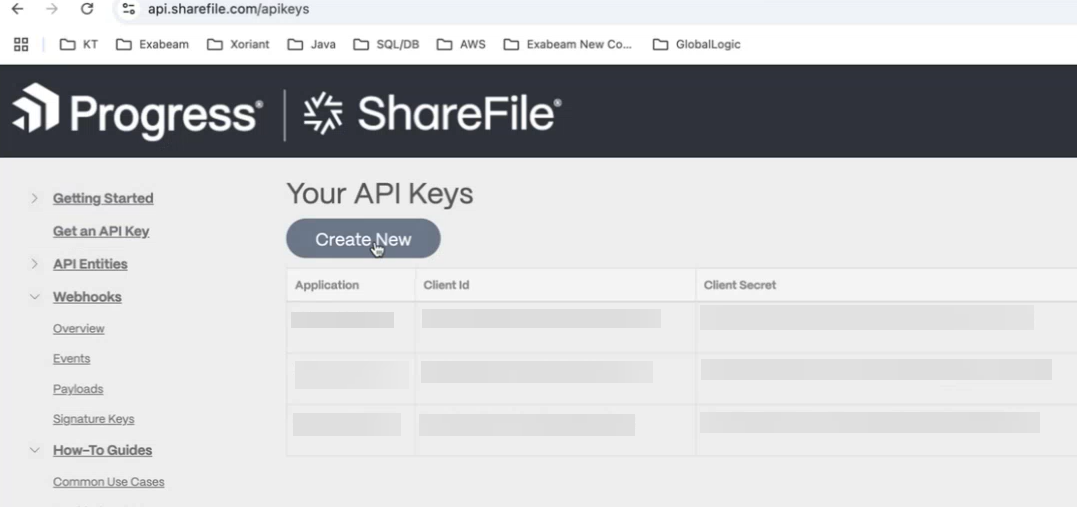Click the Your API Keys heading
The width and height of the screenshot is (1077, 507).
tap(380, 194)
